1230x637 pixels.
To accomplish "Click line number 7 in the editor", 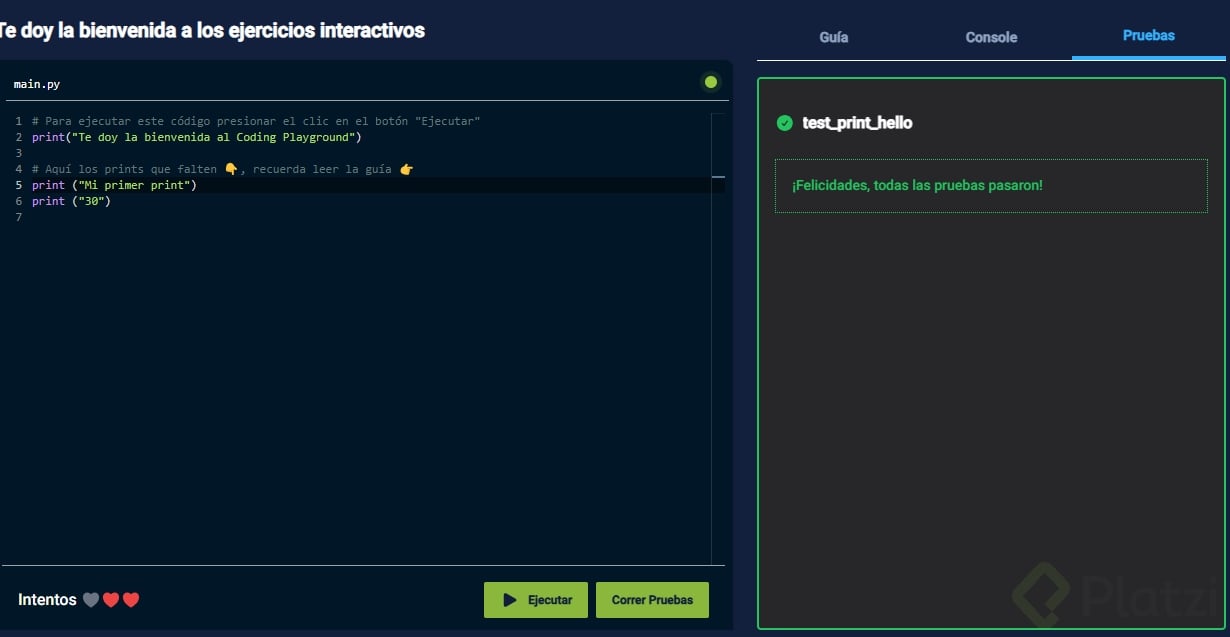I will (18, 217).
